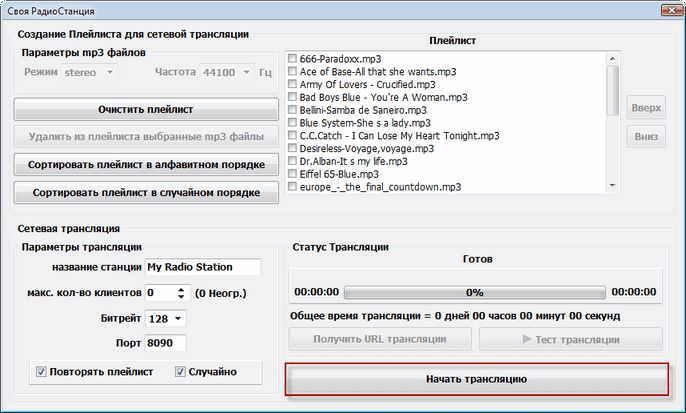Sort playlist alphabetically with Сортировать в алфавитном порядке
The width and height of the screenshot is (686, 413).
click(146, 164)
